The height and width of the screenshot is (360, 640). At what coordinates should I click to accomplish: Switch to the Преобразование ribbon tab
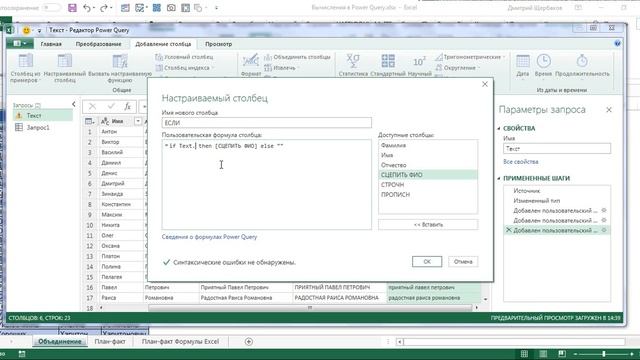tap(98, 44)
